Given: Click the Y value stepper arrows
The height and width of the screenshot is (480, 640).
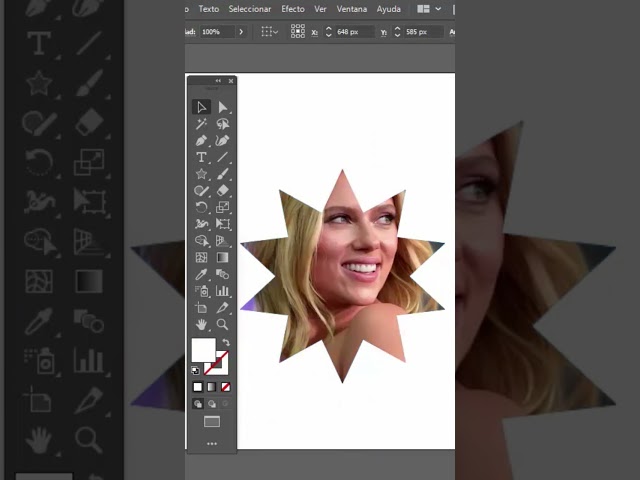Looking at the screenshot, I should point(397,31).
